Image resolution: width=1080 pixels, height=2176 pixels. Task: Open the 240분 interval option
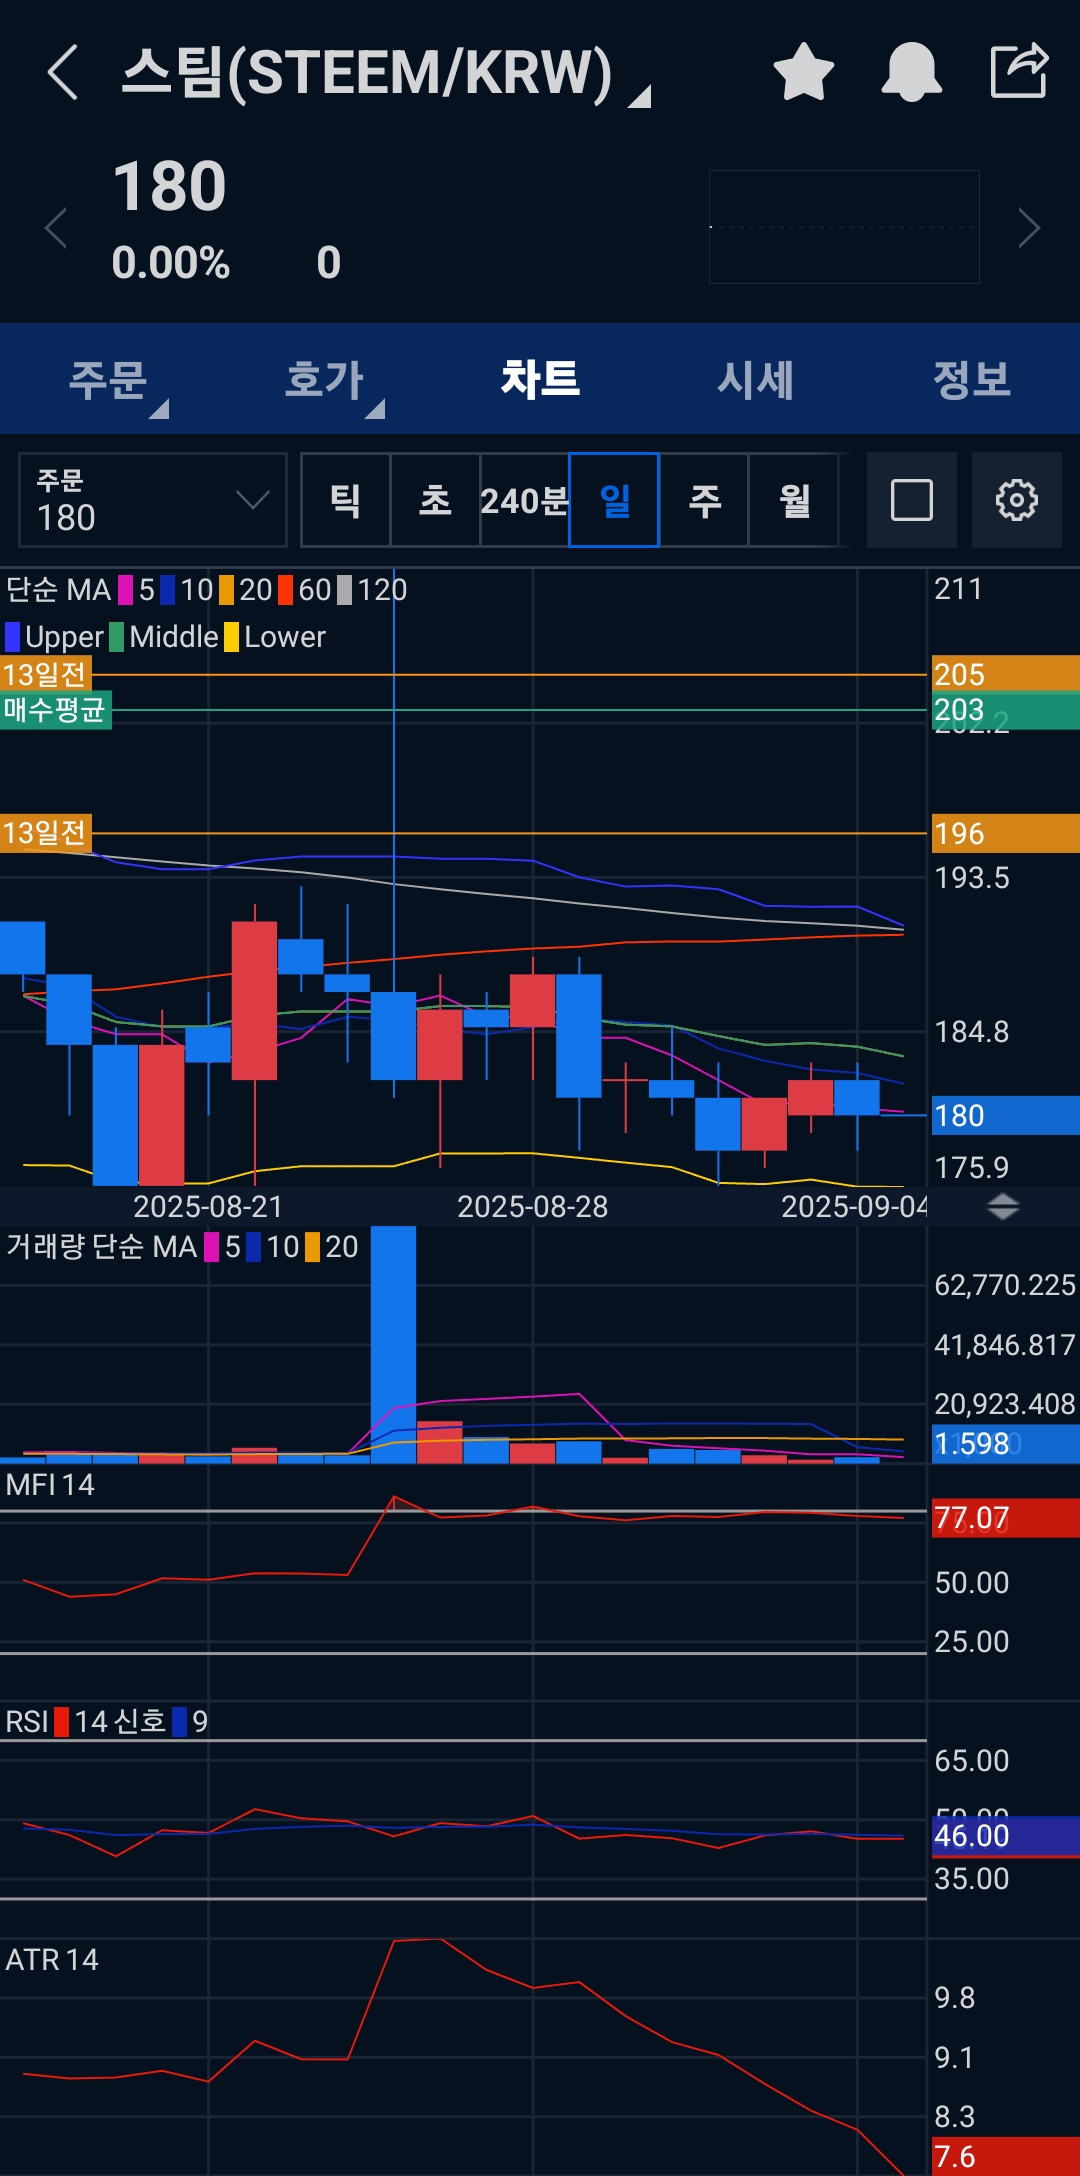[x=524, y=500]
